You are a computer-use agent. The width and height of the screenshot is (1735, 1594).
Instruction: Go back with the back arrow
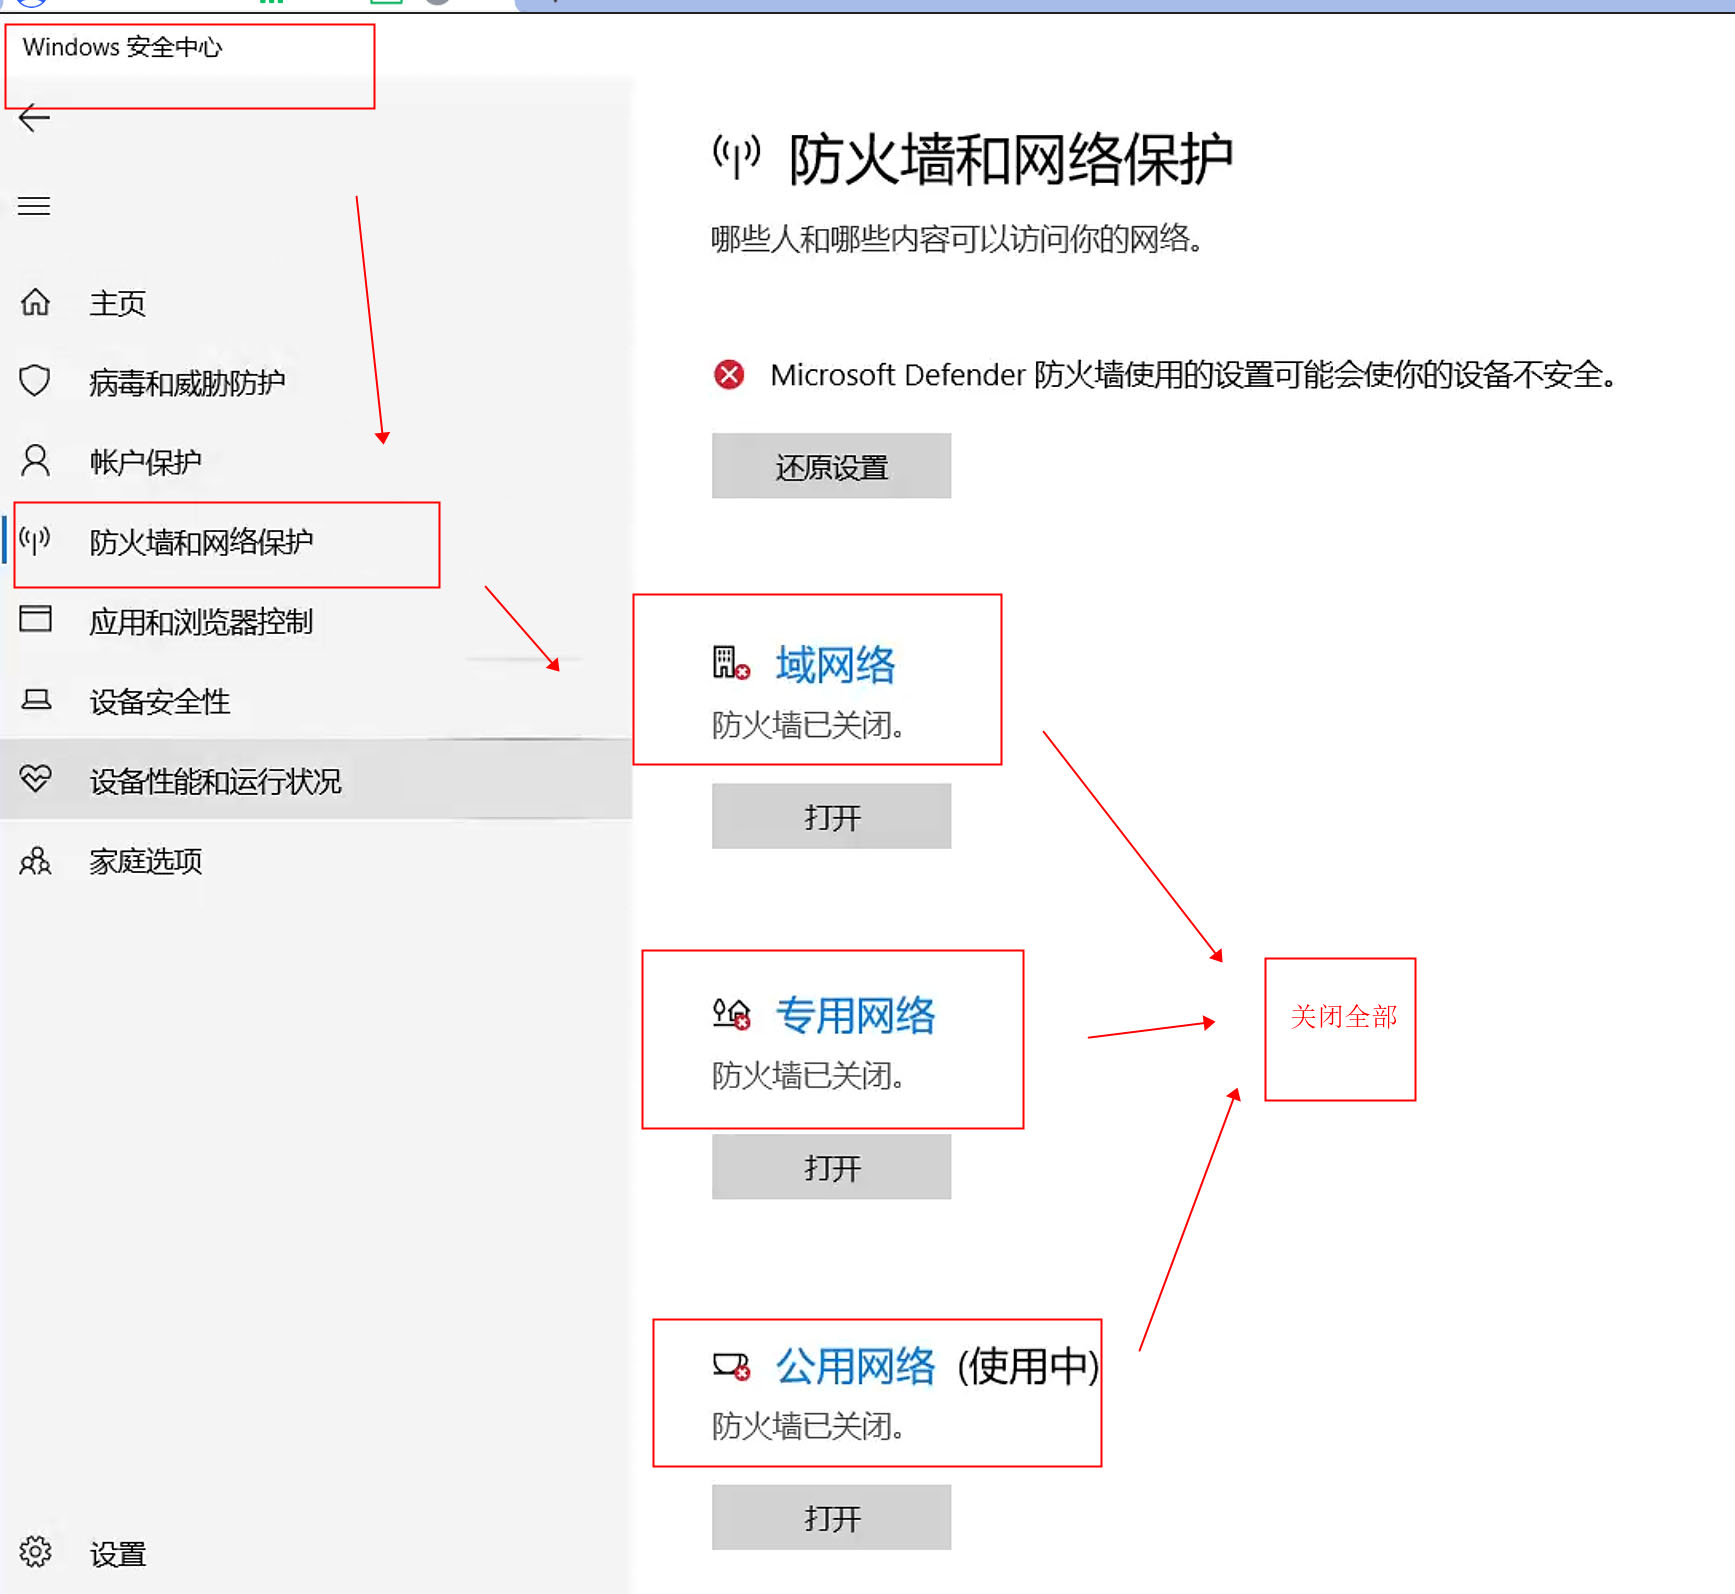pyautogui.click(x=34, y=118)
